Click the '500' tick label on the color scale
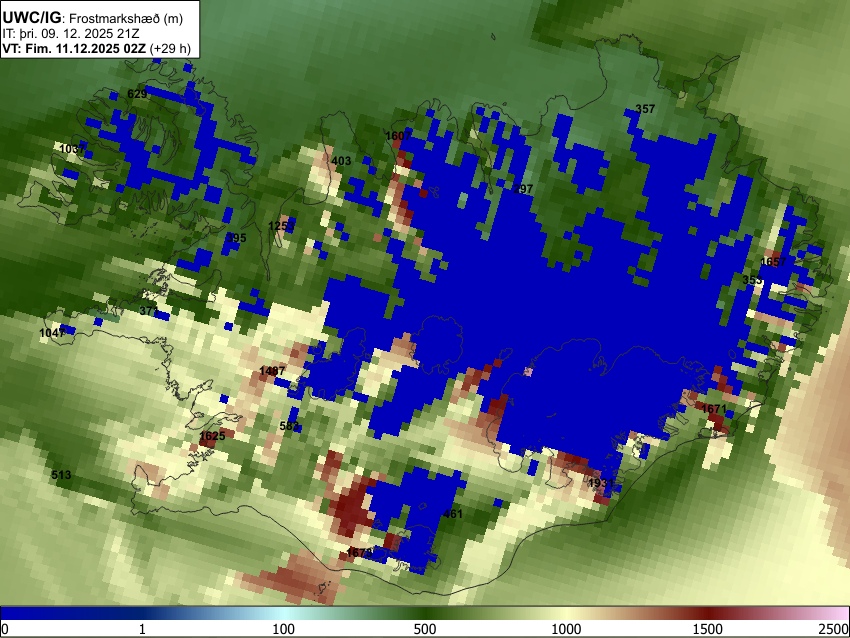 (425, 629)
